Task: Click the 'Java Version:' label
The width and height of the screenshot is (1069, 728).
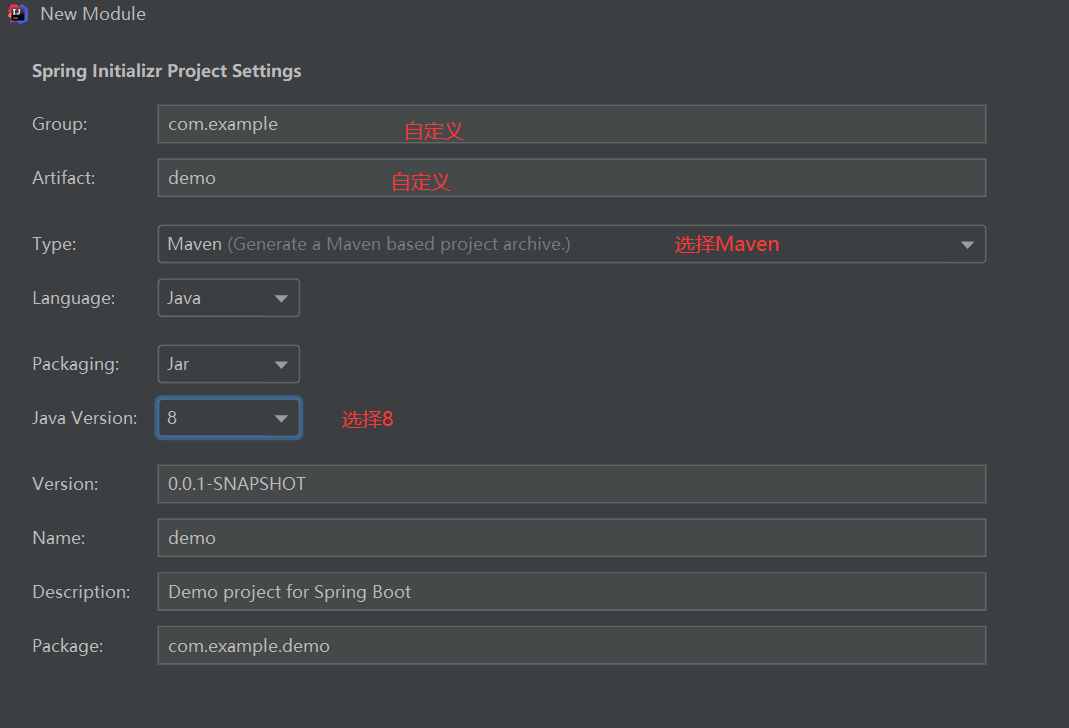Action: [x=85, y=418]
